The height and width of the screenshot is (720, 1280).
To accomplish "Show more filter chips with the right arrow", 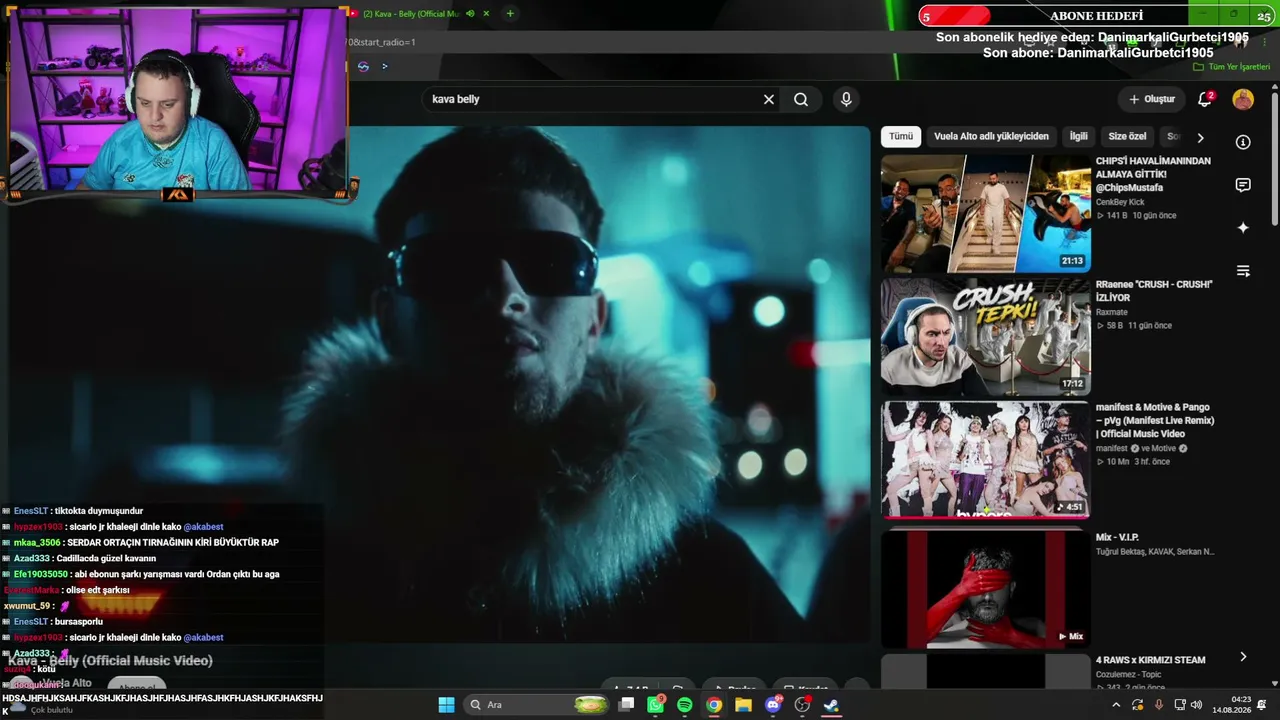I will [x=1200, y=137].
